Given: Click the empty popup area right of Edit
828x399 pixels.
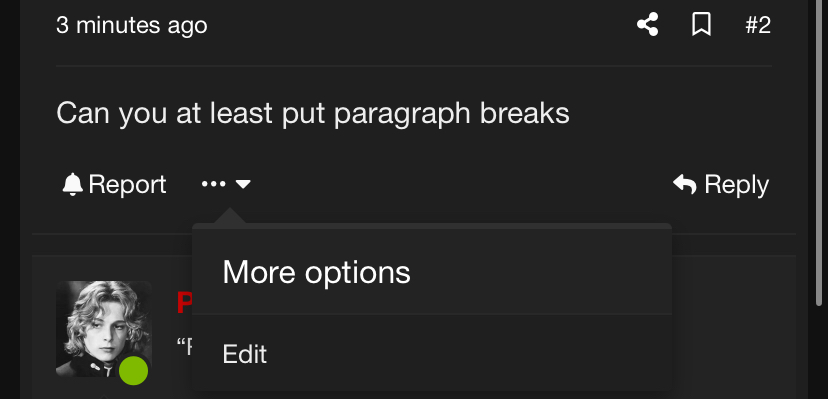Looking at the screenshot, I should tap(469, 354).
